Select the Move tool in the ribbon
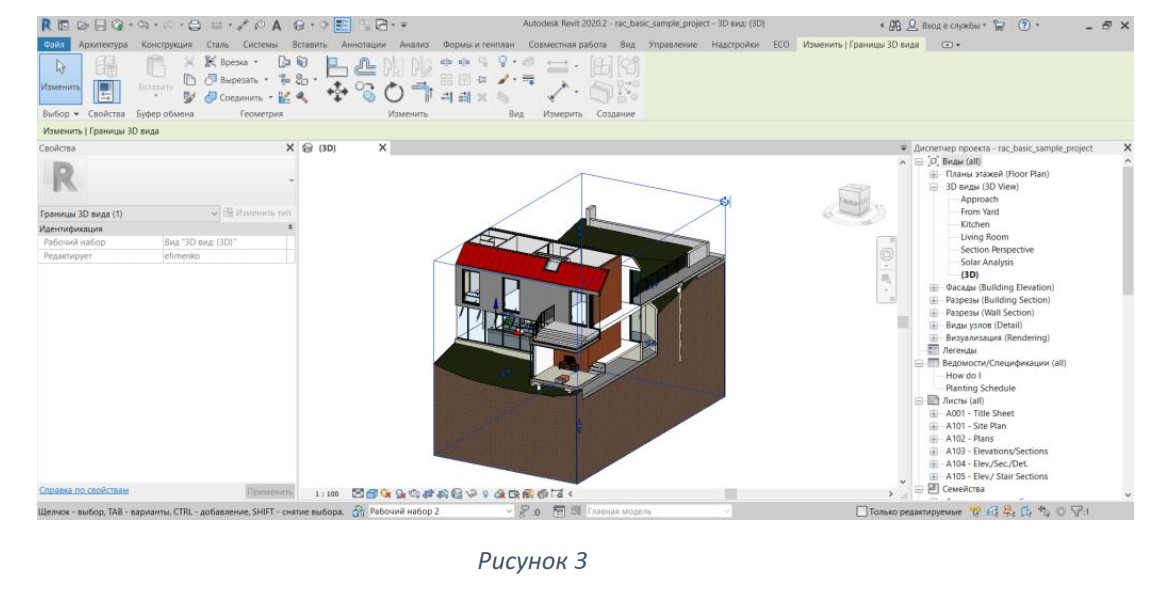Screen dimensions: 1160x590 point(337,92)
